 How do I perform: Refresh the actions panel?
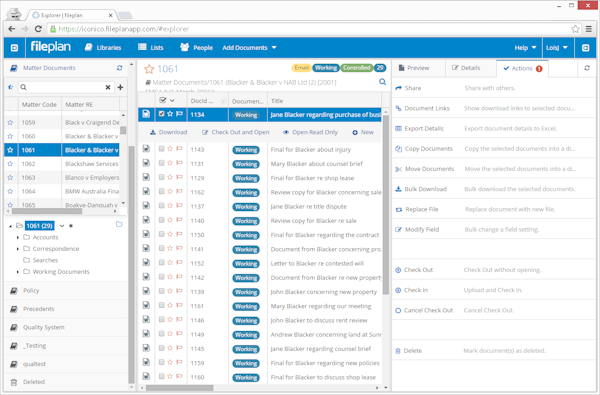point(587,68)
